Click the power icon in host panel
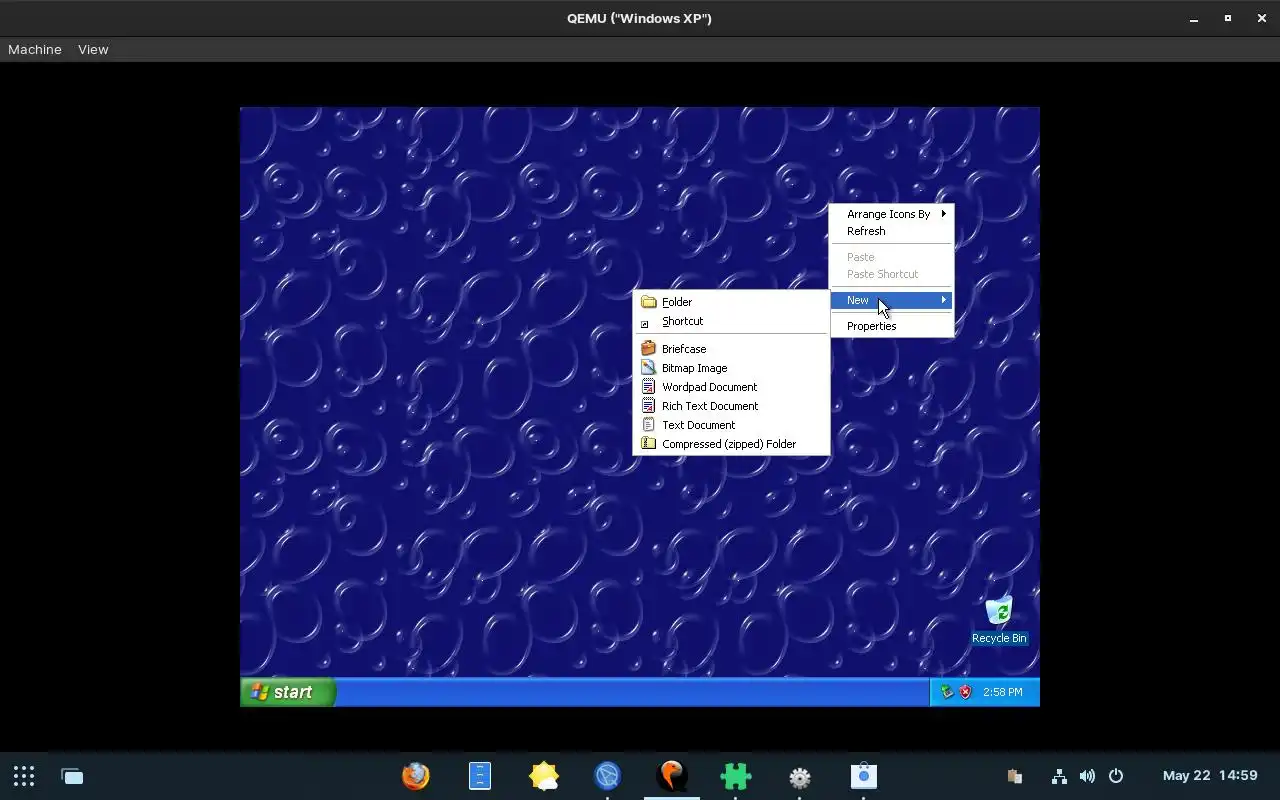Viewport: 1280px width, 800px height. point(1116,776)
